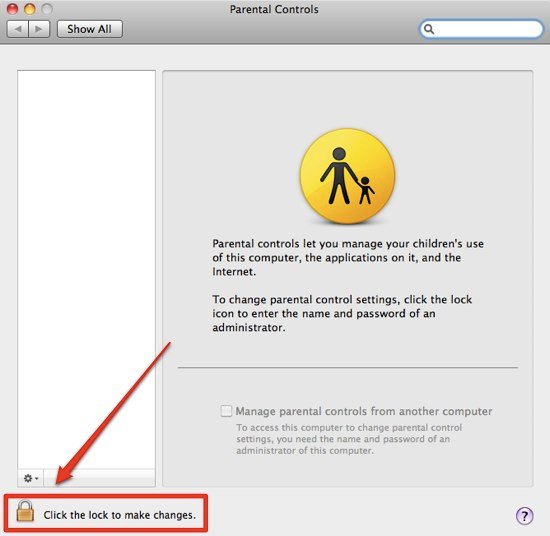
Task: Enable Manage parental controls from another computer
Action: [x=226, y=411]
